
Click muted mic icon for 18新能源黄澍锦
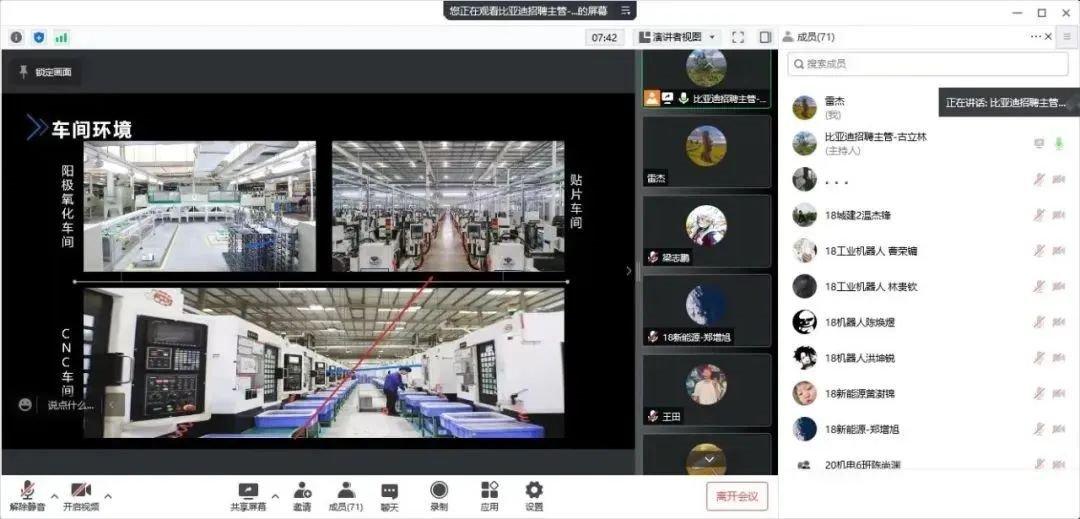[1039, 394]
